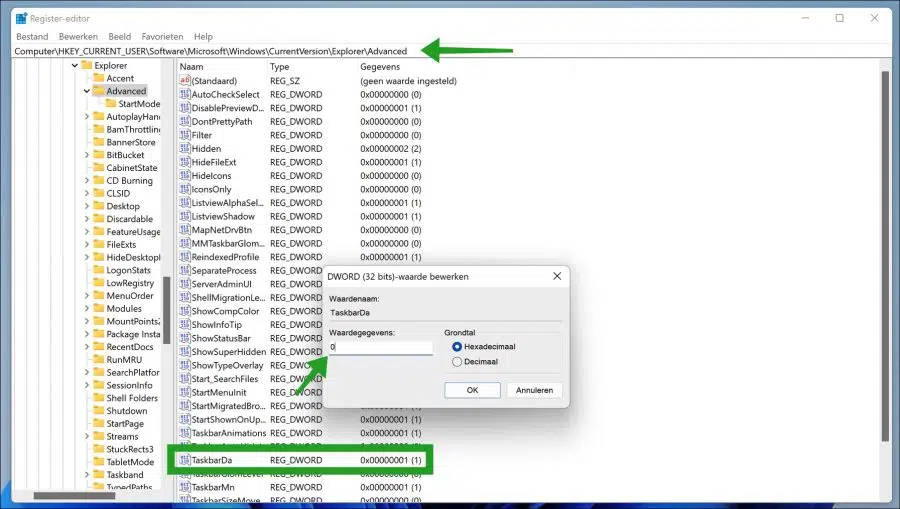This screenshot has width=900, height=509.
Task: Click the Shutdown folder icon
Action: (x=99, y=411)
